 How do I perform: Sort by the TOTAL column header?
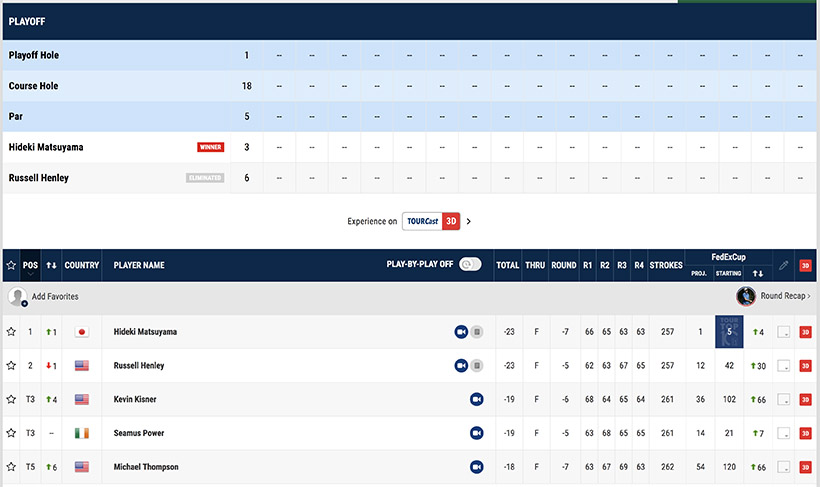[508, 265]
